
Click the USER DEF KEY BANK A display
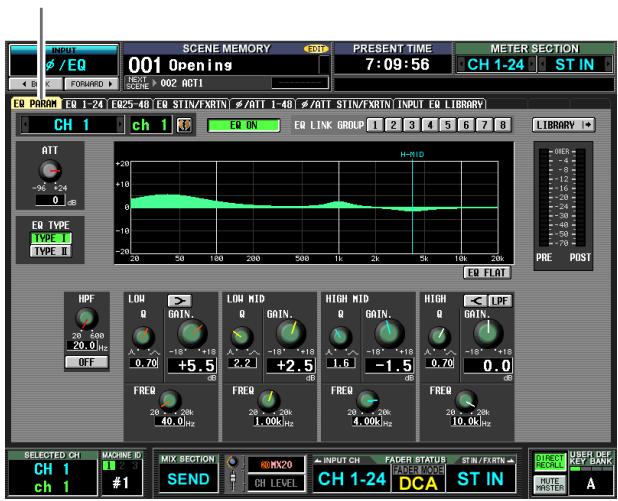(591, 483)
